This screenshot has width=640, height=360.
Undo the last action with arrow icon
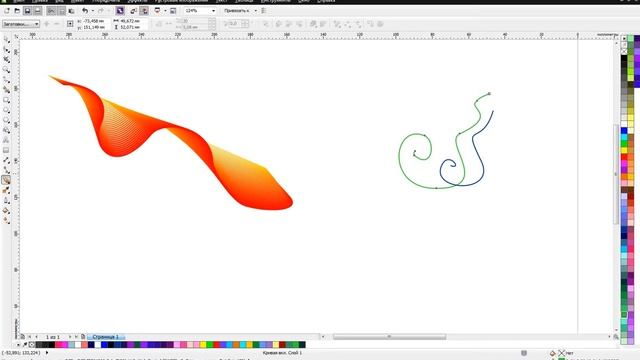point(85,11)
